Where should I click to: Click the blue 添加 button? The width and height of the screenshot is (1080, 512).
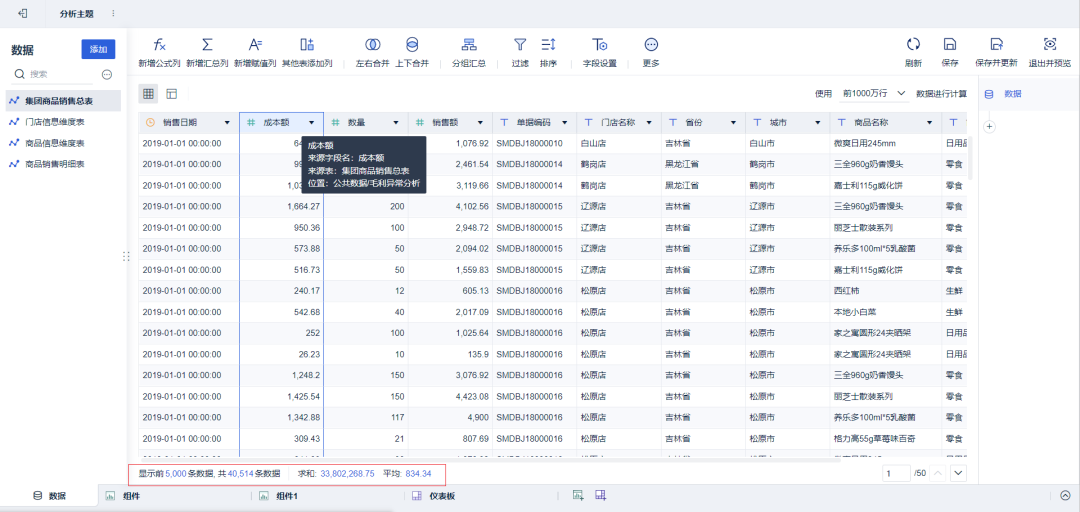[x=98, y=49]
